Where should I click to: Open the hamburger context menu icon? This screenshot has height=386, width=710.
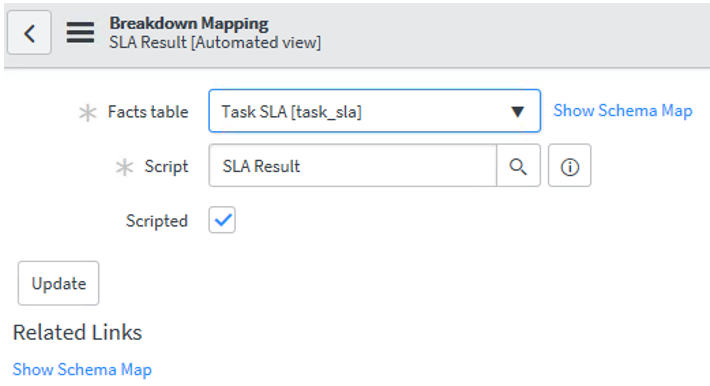coord(80,33)
